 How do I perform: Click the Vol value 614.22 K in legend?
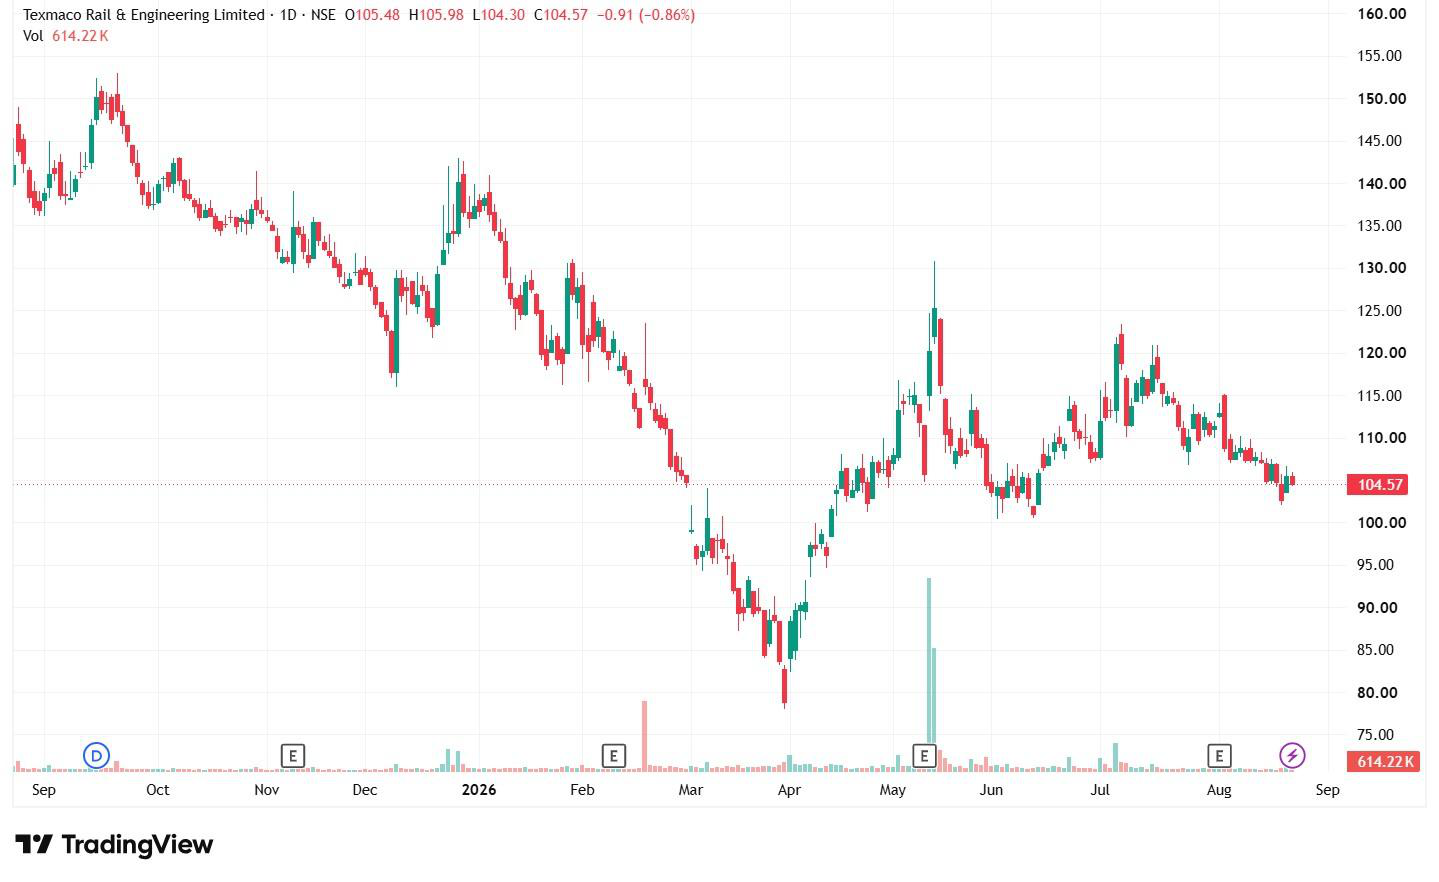click(80, 36)
